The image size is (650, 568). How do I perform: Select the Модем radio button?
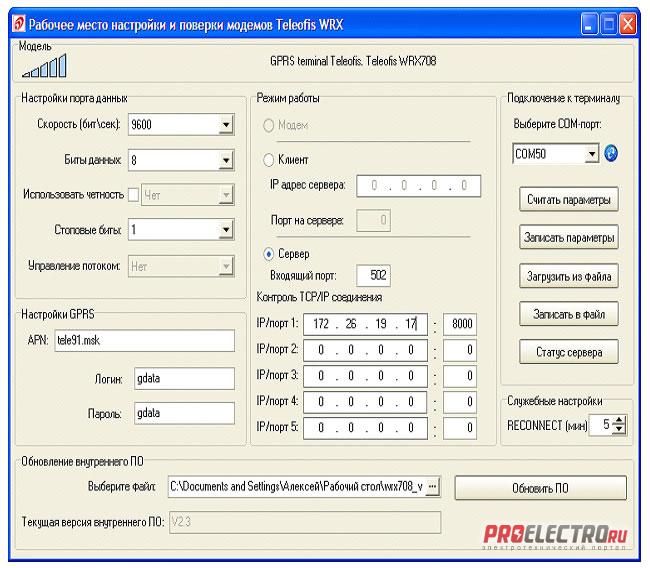click(269, 125)
